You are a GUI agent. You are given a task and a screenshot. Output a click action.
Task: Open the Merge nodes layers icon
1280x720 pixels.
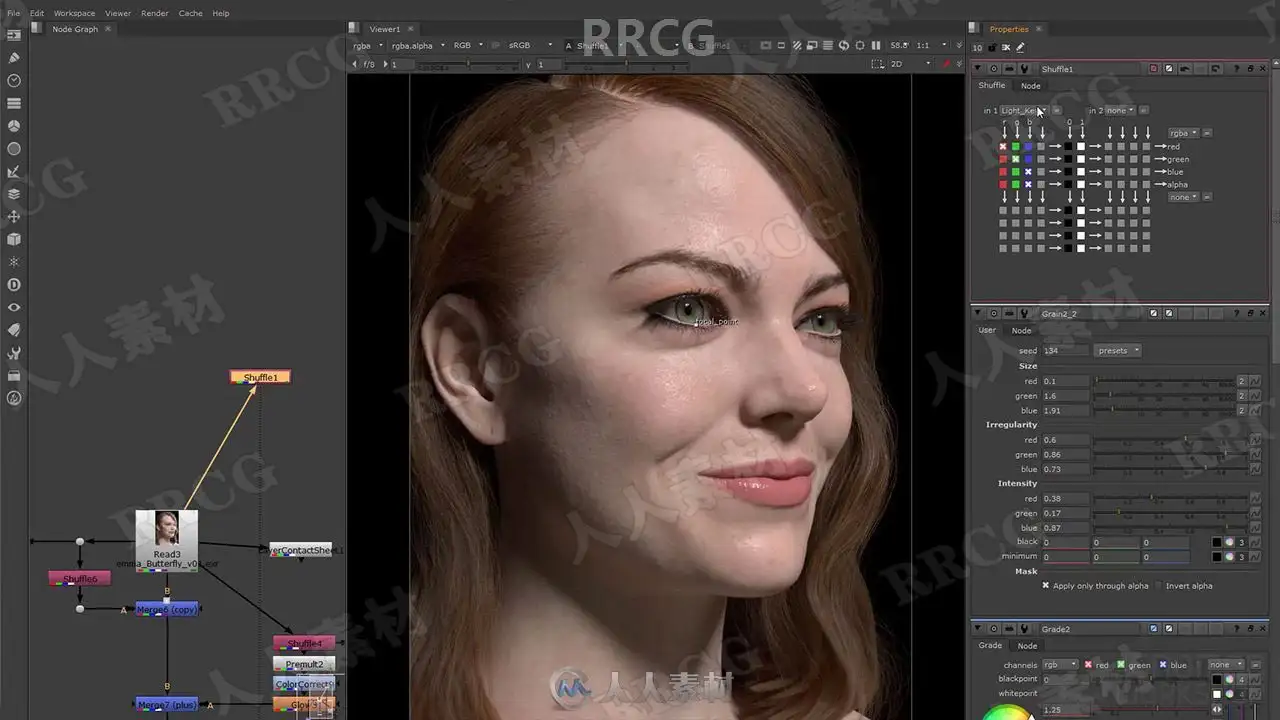(x=14, y=194)
